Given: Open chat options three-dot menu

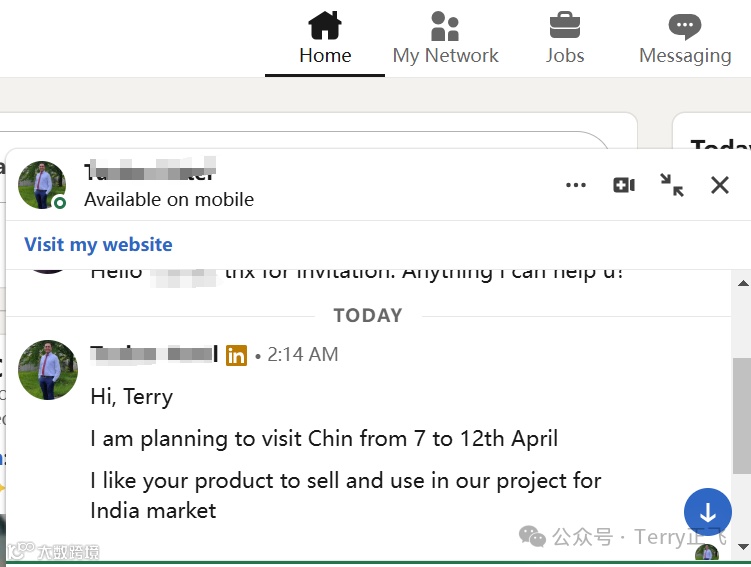Looking at the screenshot, I should (x=576, y=185).
